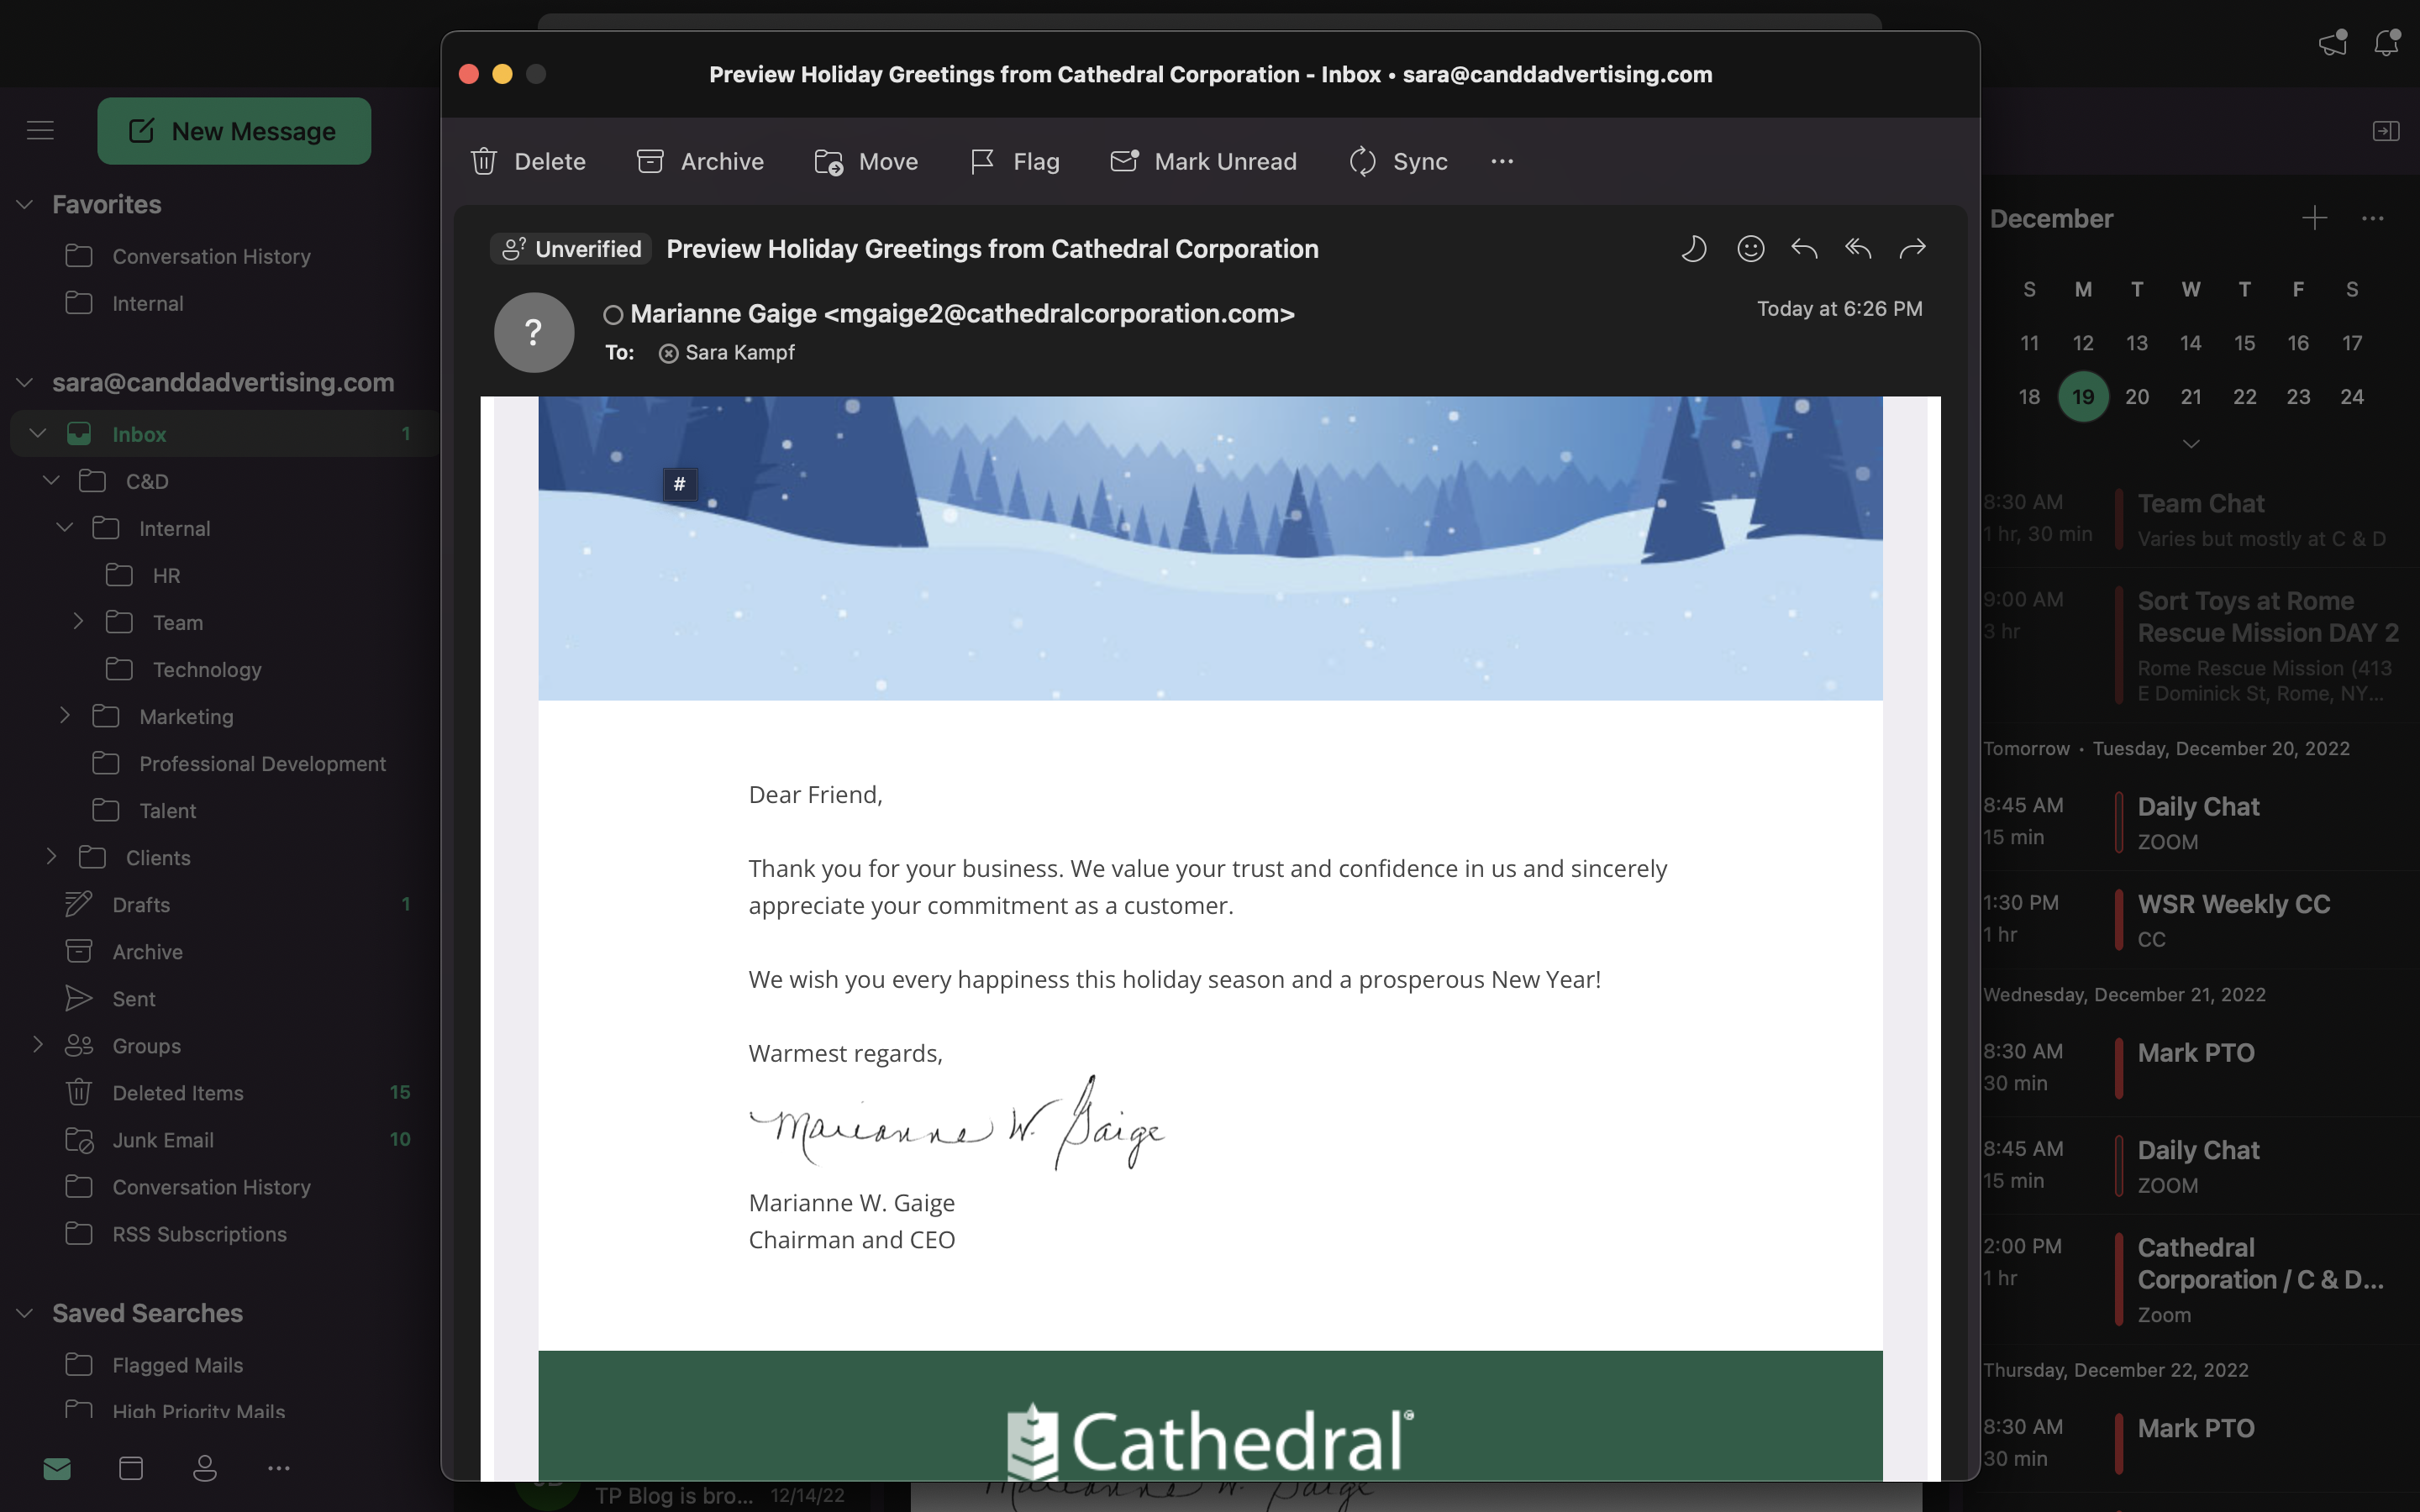
Task: Expand the calendar month chevron
Action: (x=2190, y=443)
